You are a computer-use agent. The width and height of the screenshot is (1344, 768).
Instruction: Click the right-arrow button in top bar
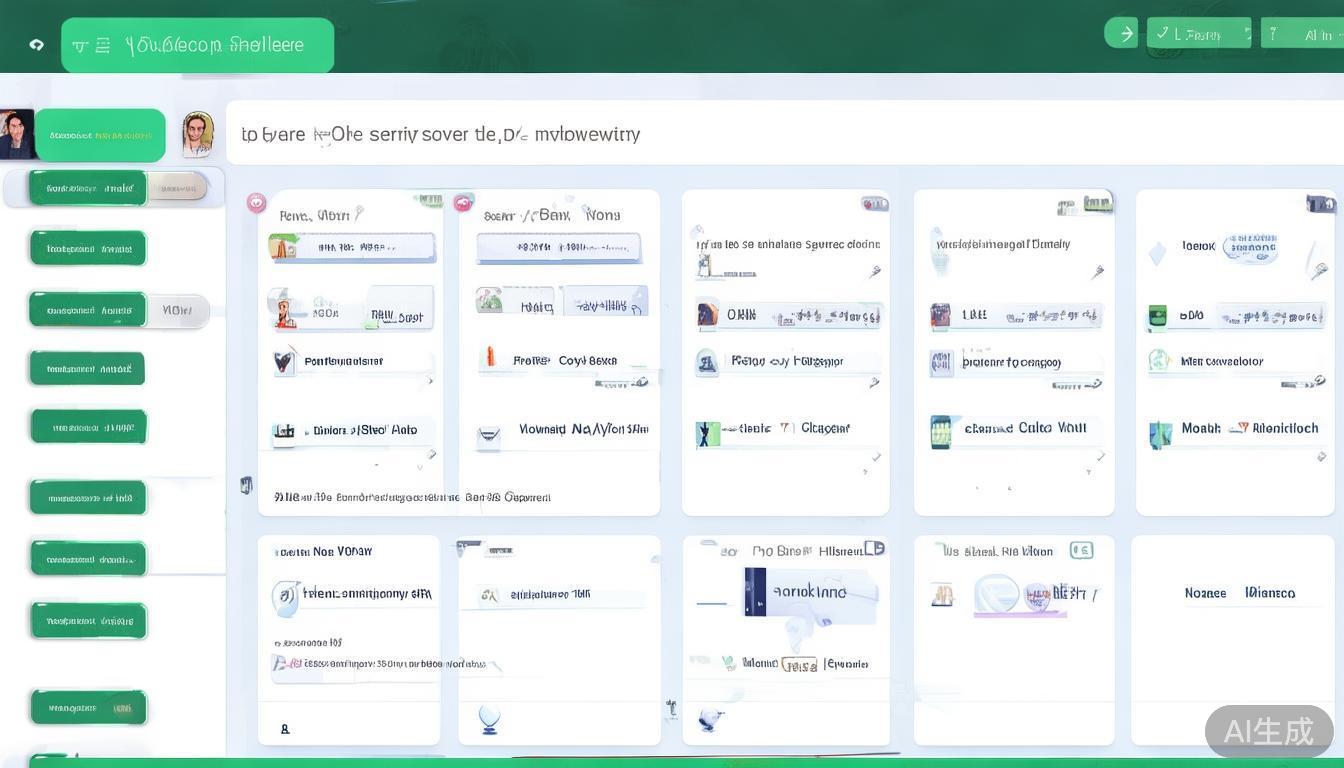coord(1124,34)
